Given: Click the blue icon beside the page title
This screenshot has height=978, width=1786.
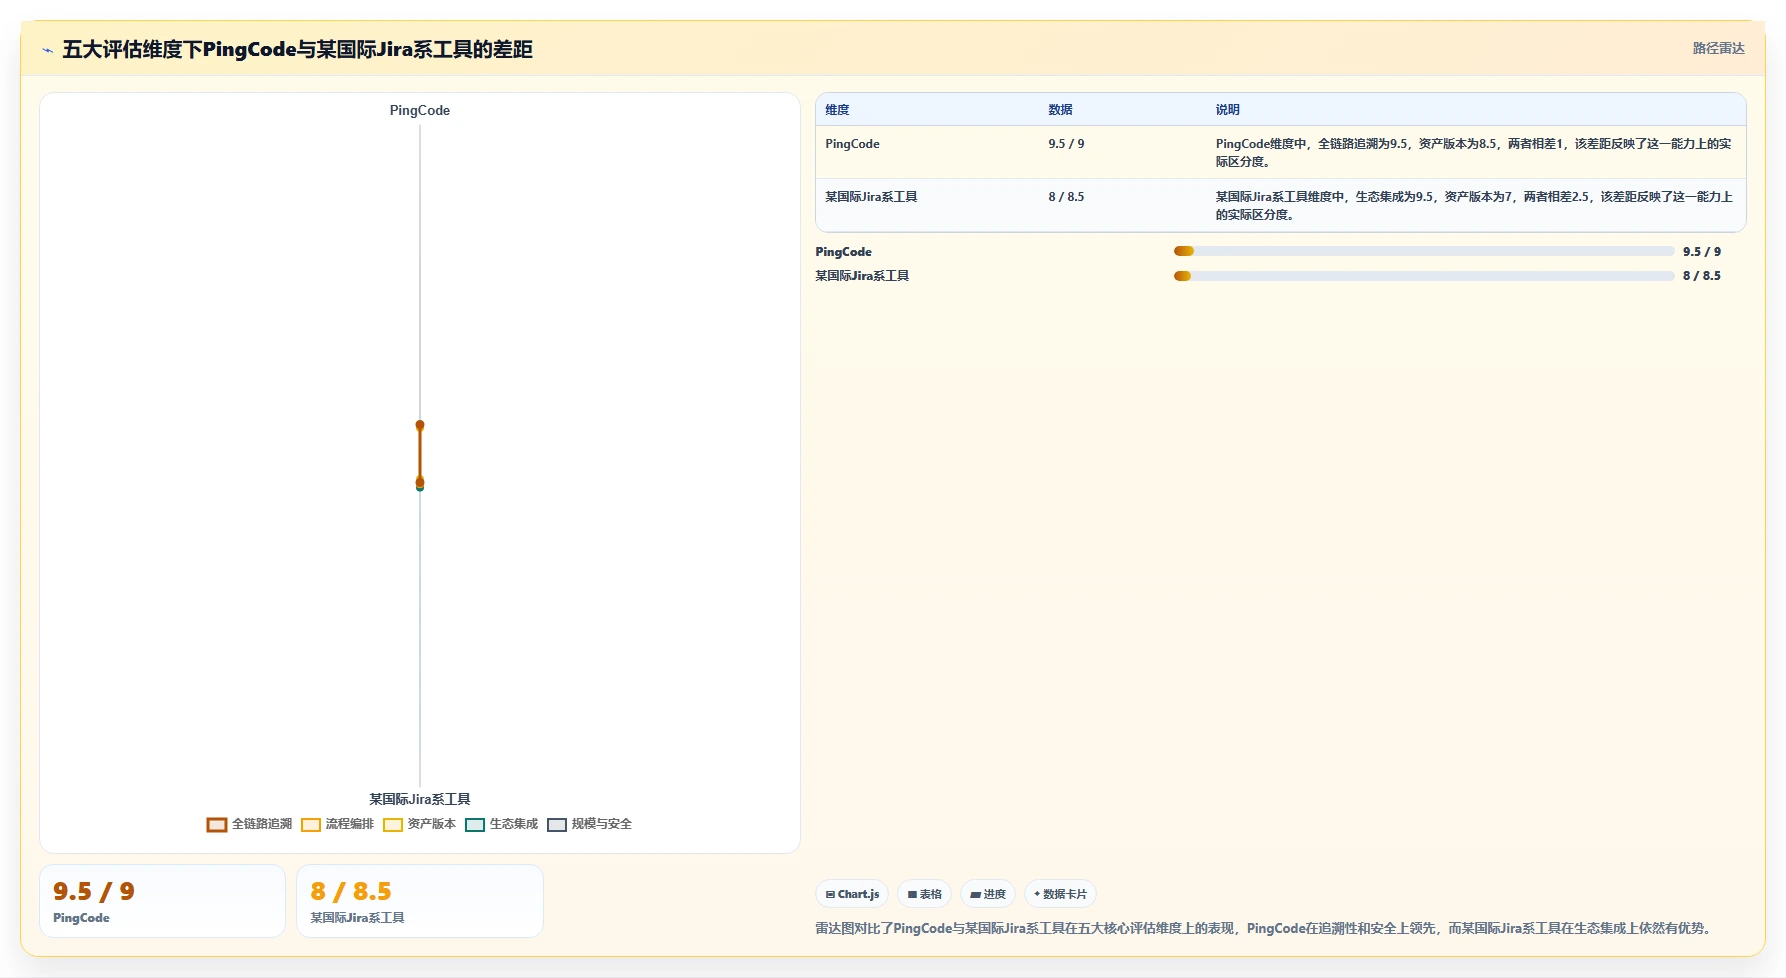Looking at the screenshot, I should point(47,50).
